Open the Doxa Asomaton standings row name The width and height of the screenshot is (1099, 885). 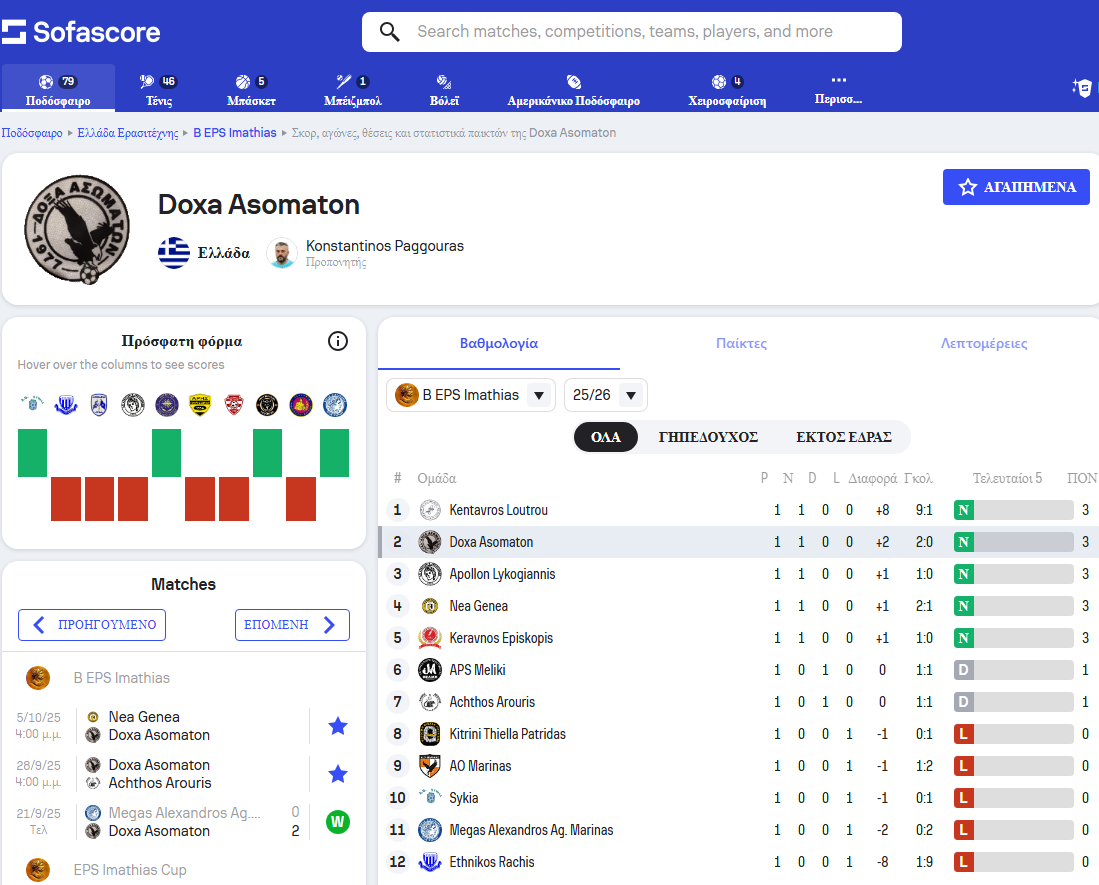coord(491,542)
